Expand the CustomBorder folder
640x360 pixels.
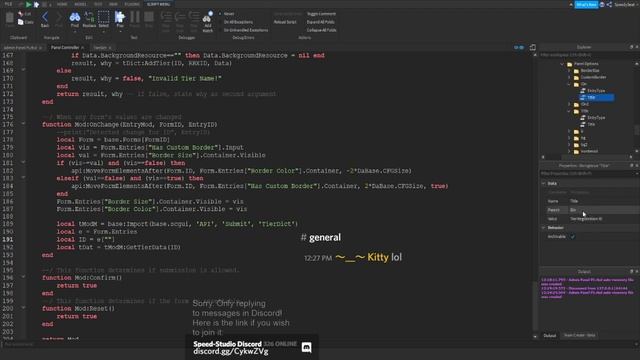click(x=569, y=77)
